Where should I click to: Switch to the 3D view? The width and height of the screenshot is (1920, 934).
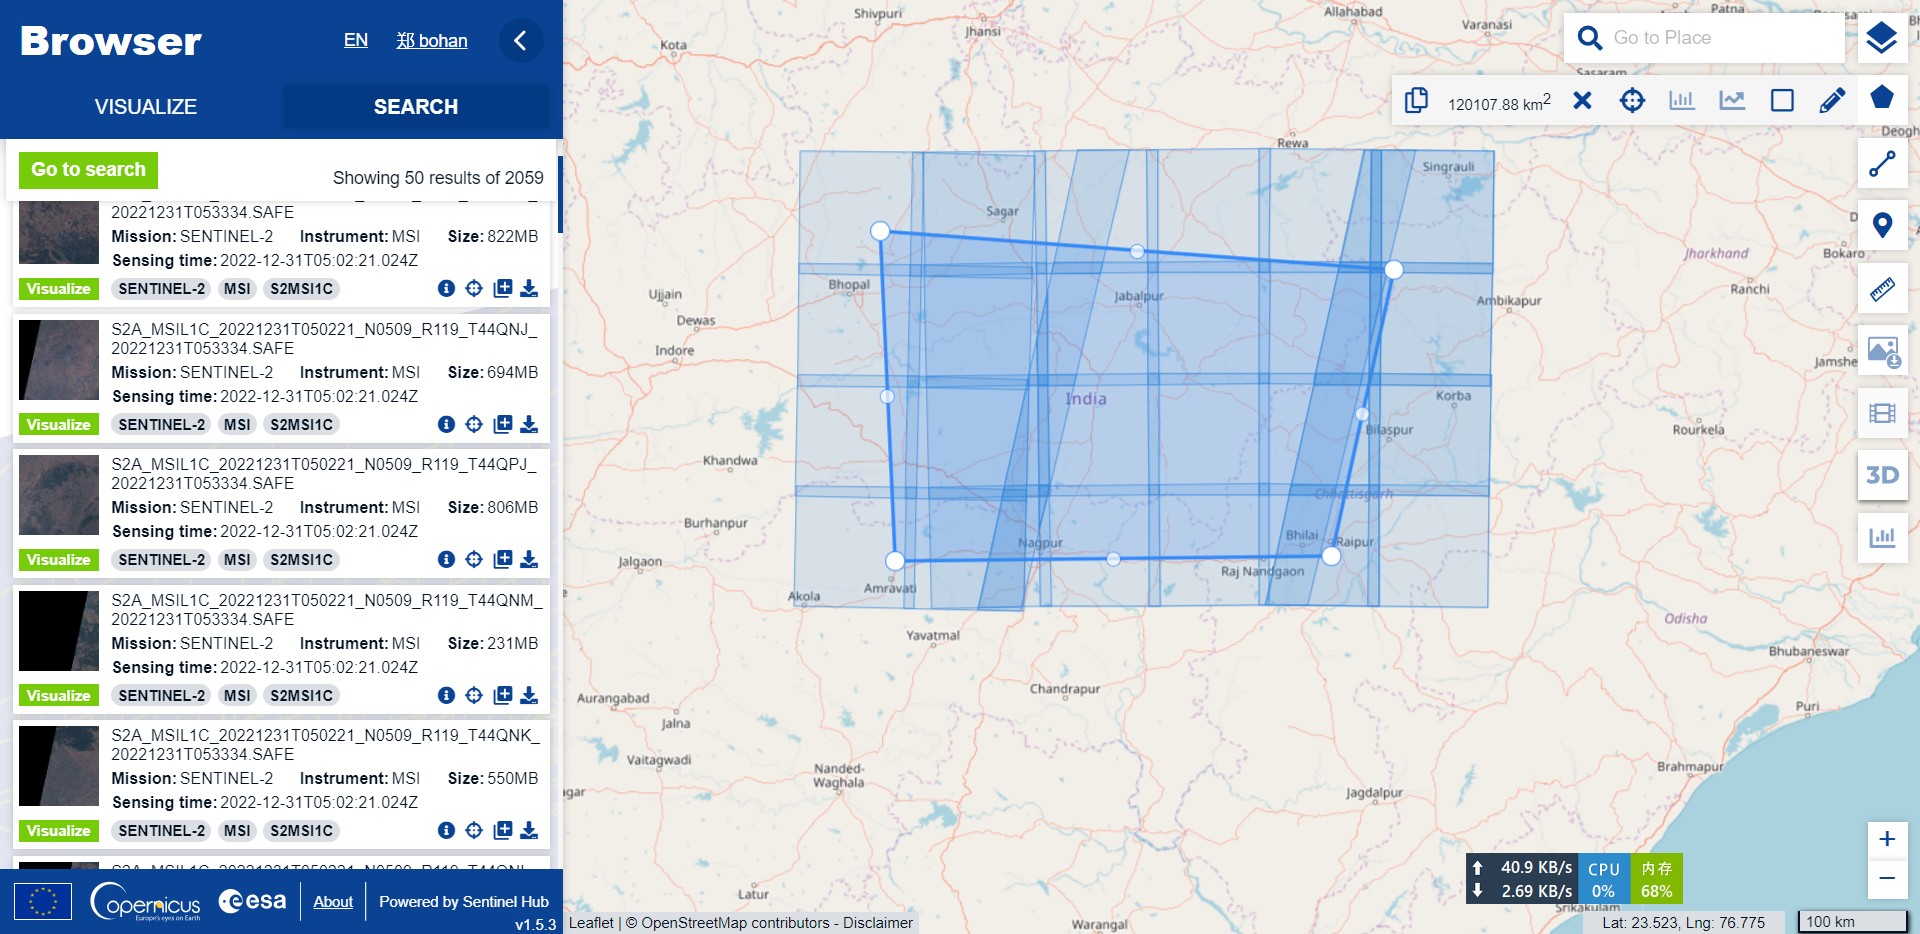tap(1882, 475)
